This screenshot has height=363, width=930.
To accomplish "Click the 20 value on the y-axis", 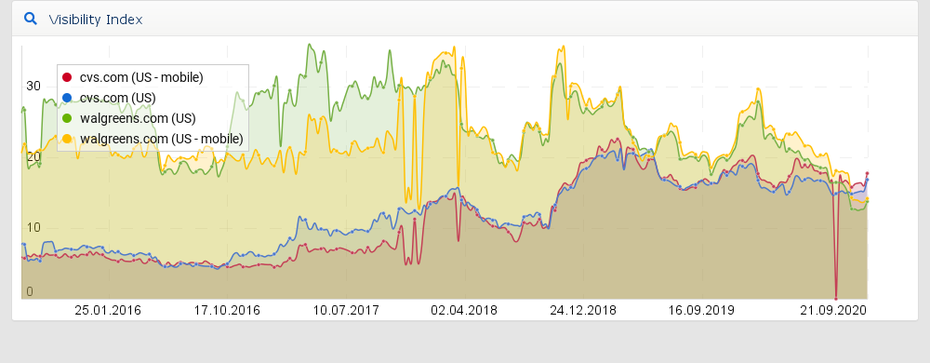I will point(33,157).
